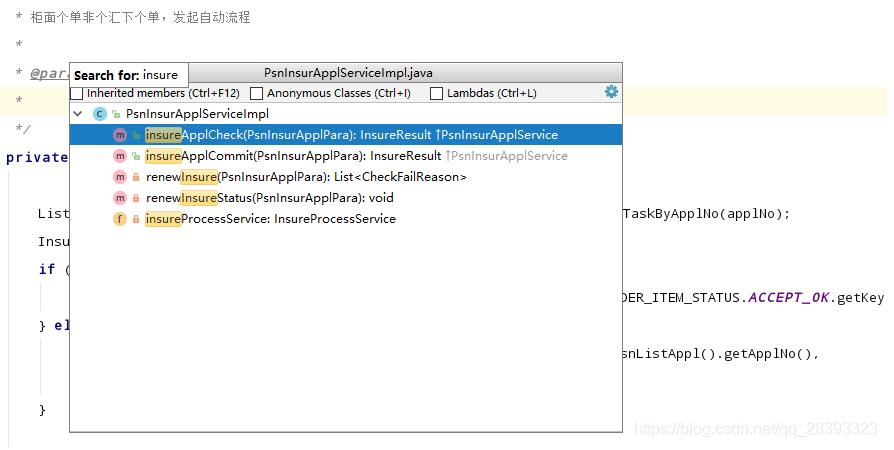Click private lock icon of insureProcessService
The height and width of the screenshot is (450, 894).
pos(136,219)
